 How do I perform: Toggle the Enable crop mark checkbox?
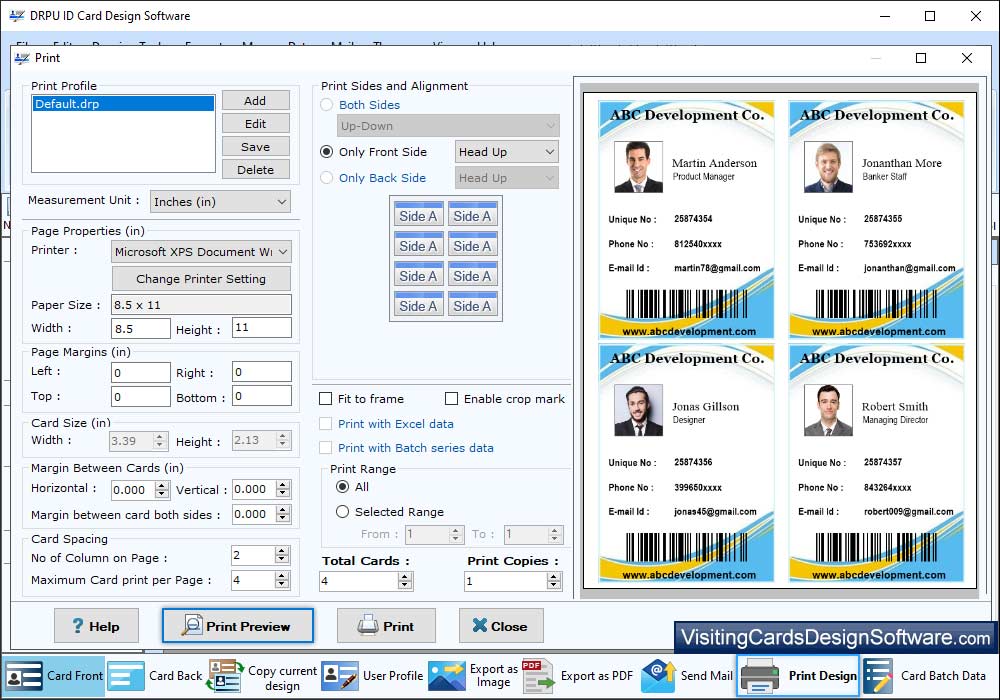pos(452,398)
